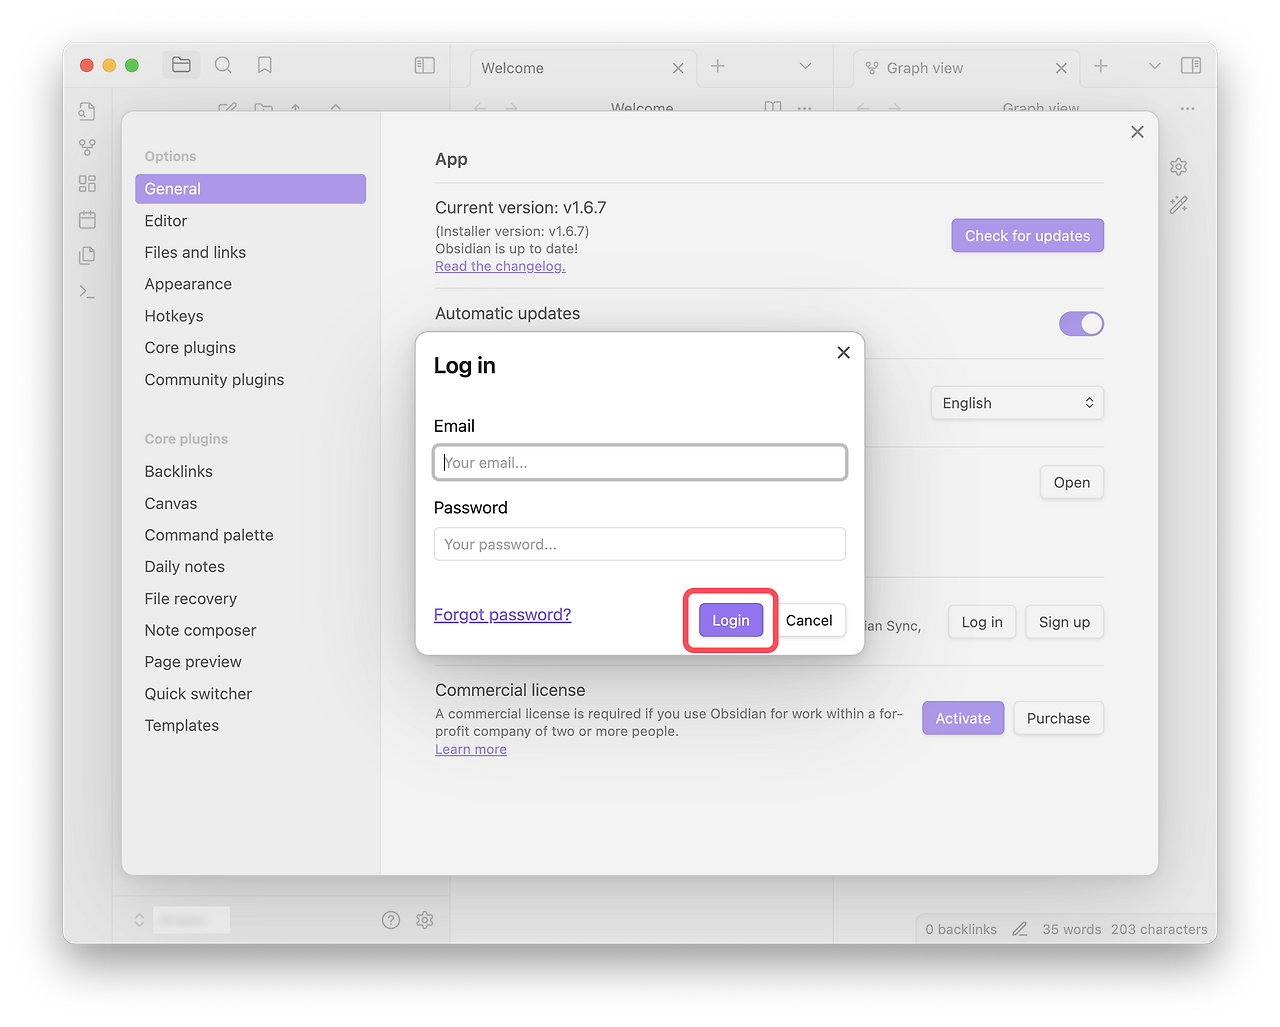Close the Graph view tab

point(1061,68)
